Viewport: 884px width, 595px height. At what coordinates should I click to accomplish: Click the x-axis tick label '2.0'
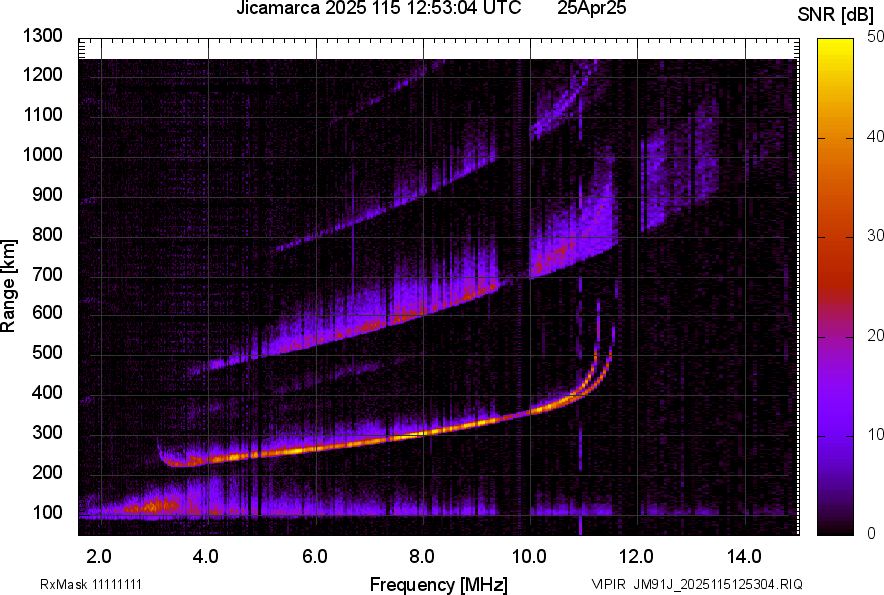coord(99,557)
